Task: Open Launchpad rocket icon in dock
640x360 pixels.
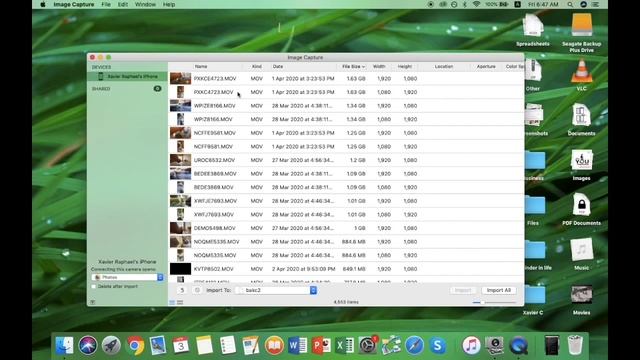Action: point(111,346)
